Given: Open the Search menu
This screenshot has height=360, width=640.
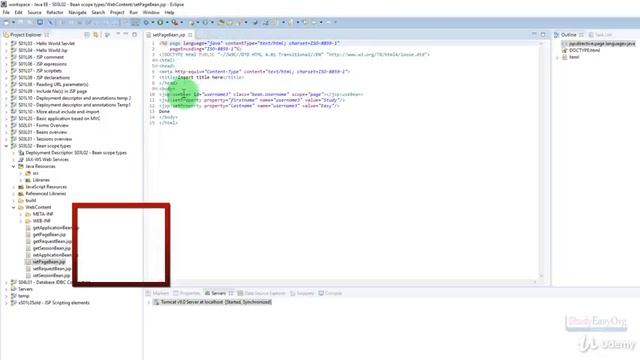Looking at the screenshot, I should (98, 12).
